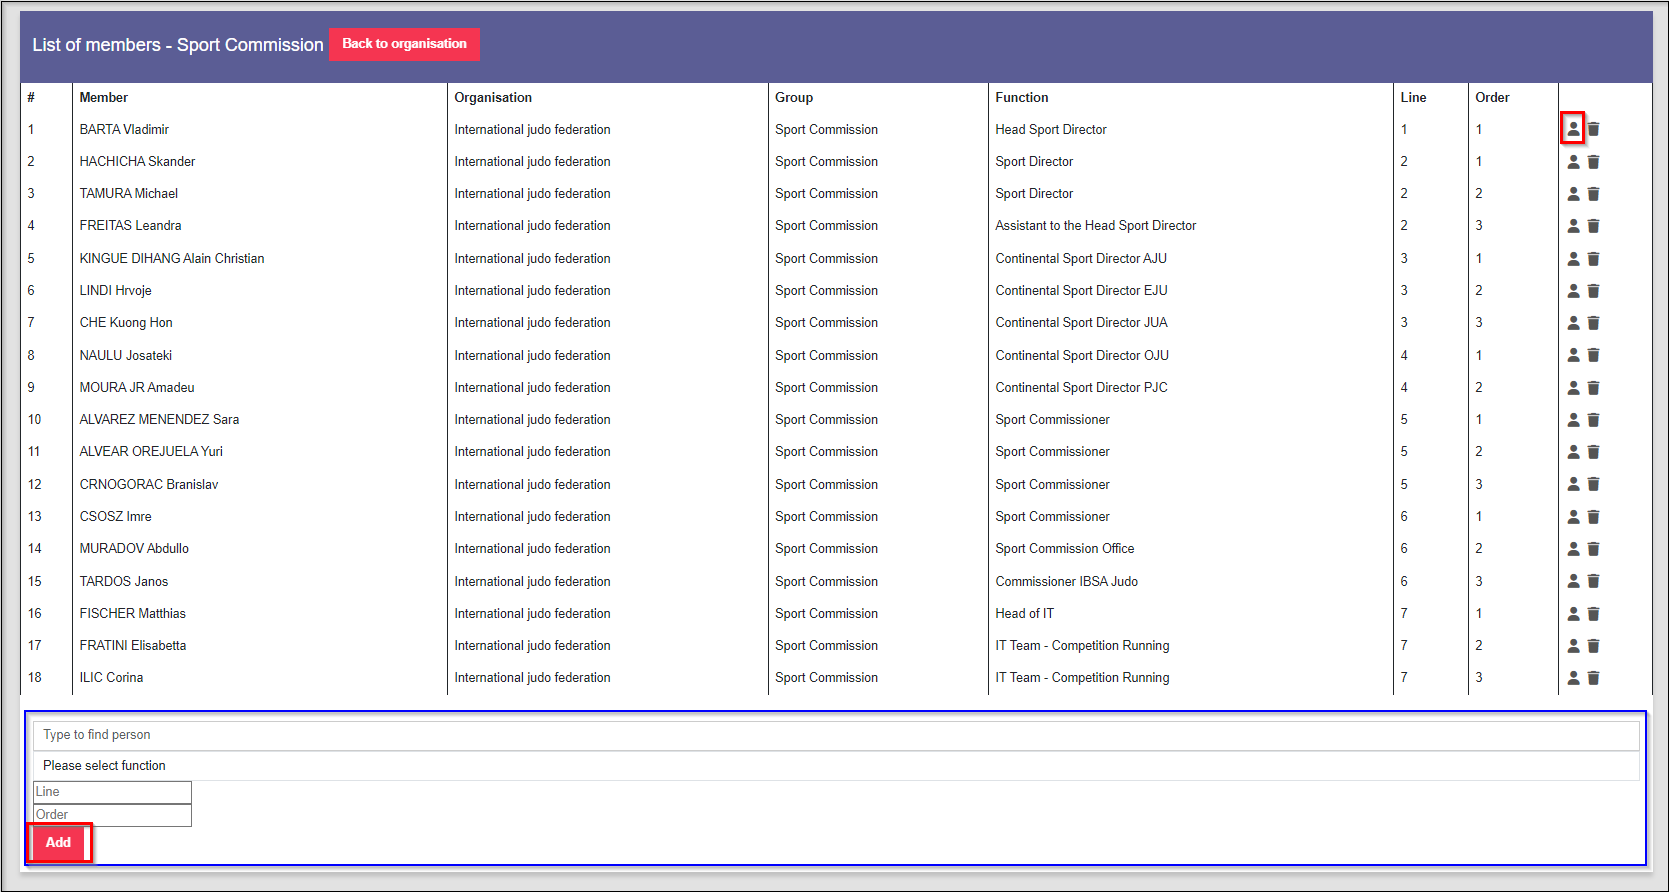The width and height of the screenshot is (1669, 892).
Task: Click person icon for FISCHER Matthias
Action: tap(1573, 614)
